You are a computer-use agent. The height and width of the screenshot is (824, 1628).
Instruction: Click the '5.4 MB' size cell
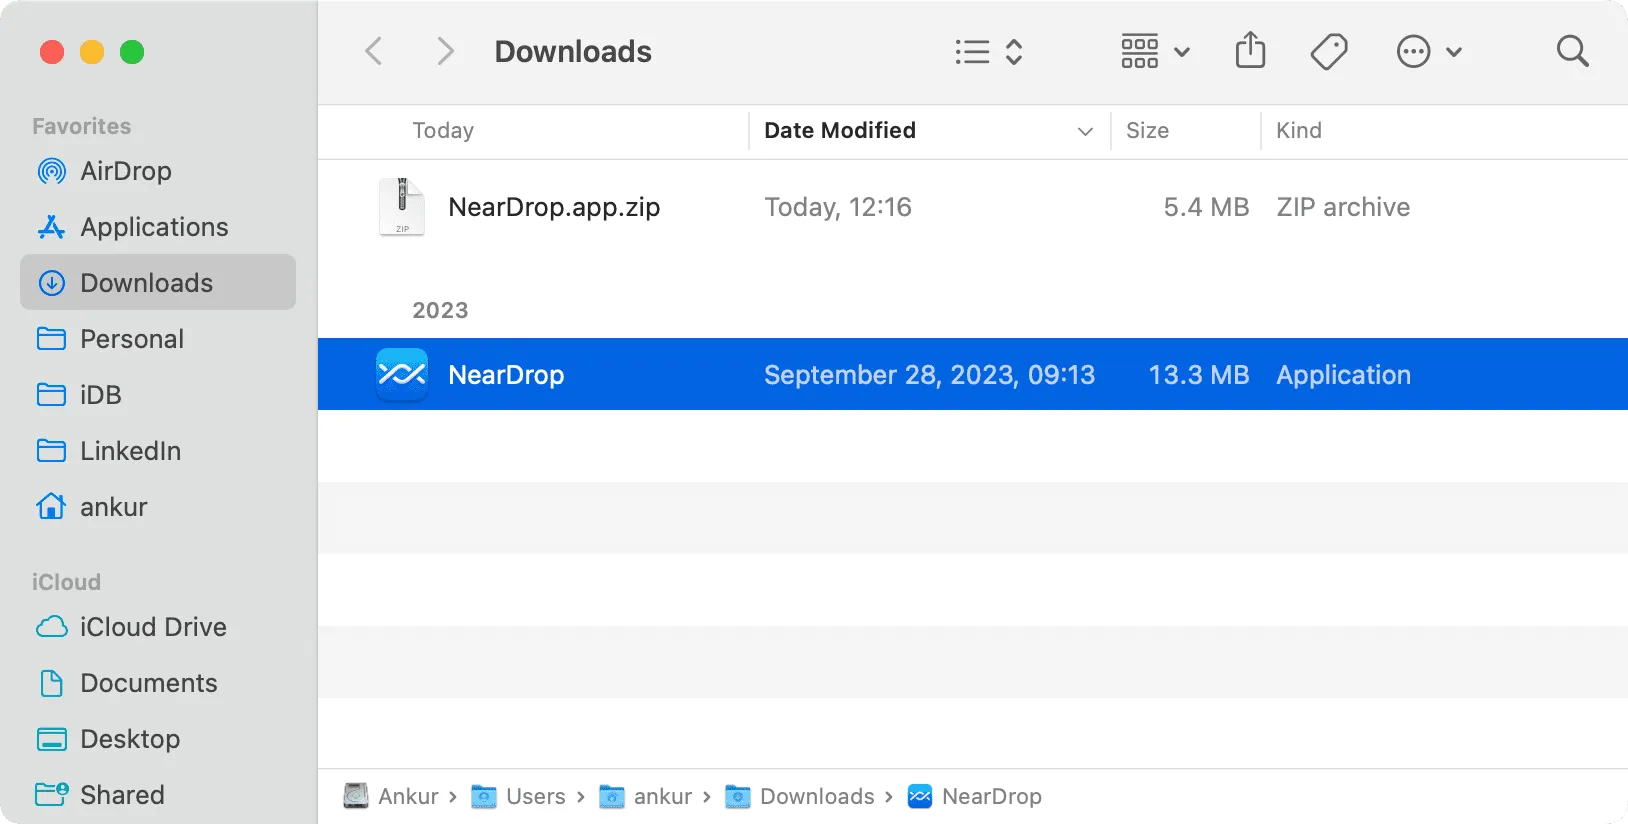click(1206, 207)
